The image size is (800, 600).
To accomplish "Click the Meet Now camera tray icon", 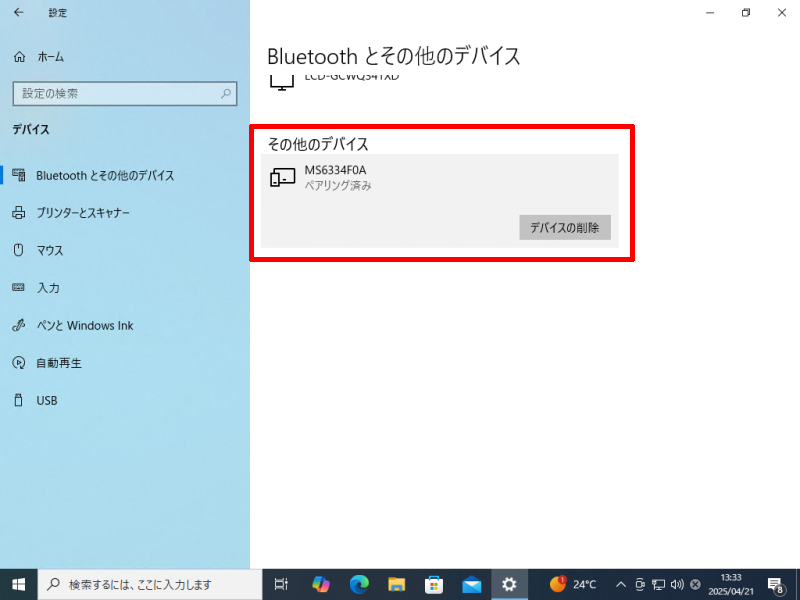I will coord(640,585).
